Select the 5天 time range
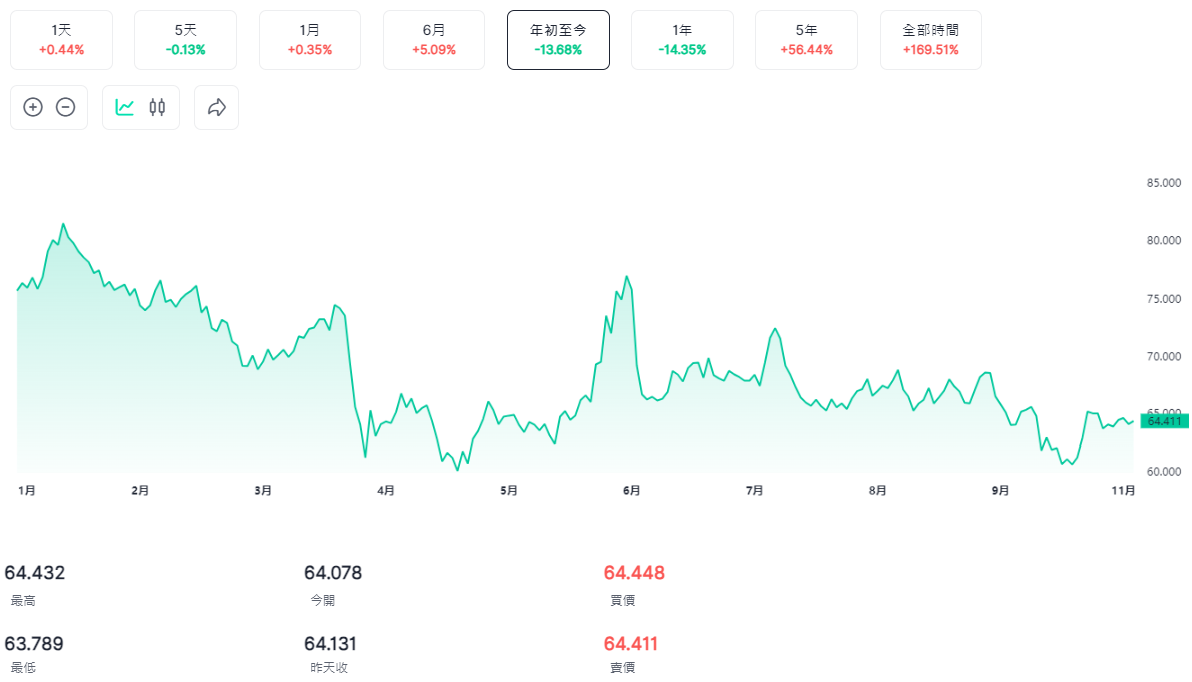The image size is (1192, 682). (x=185, y=40)
